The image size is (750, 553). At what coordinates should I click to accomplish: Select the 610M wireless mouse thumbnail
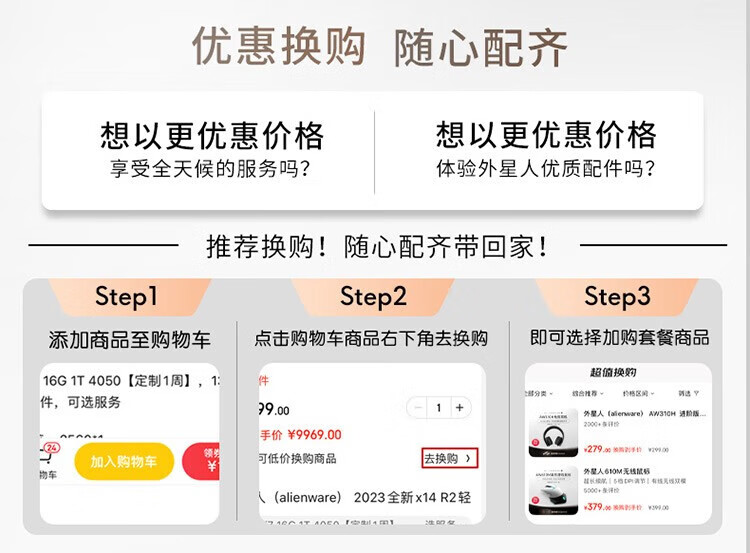[553, 490]
